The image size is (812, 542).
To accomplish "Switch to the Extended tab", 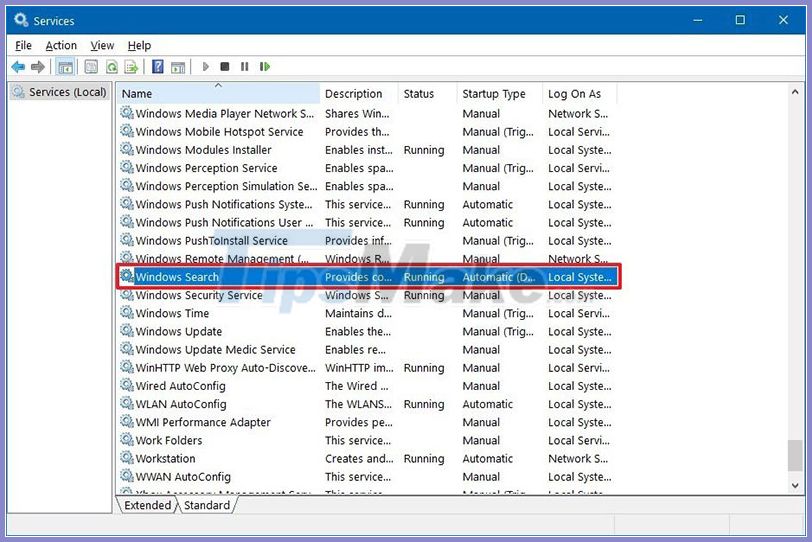I will tap(148, 505).
